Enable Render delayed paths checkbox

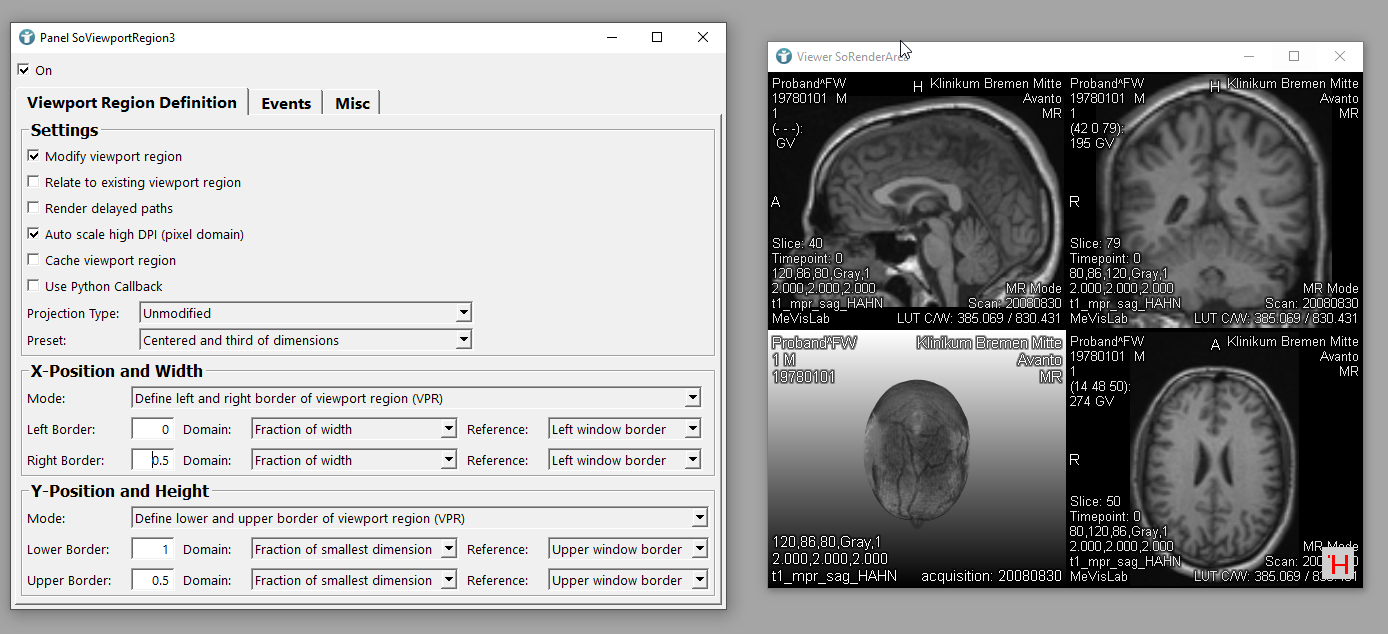coord(34,209)
